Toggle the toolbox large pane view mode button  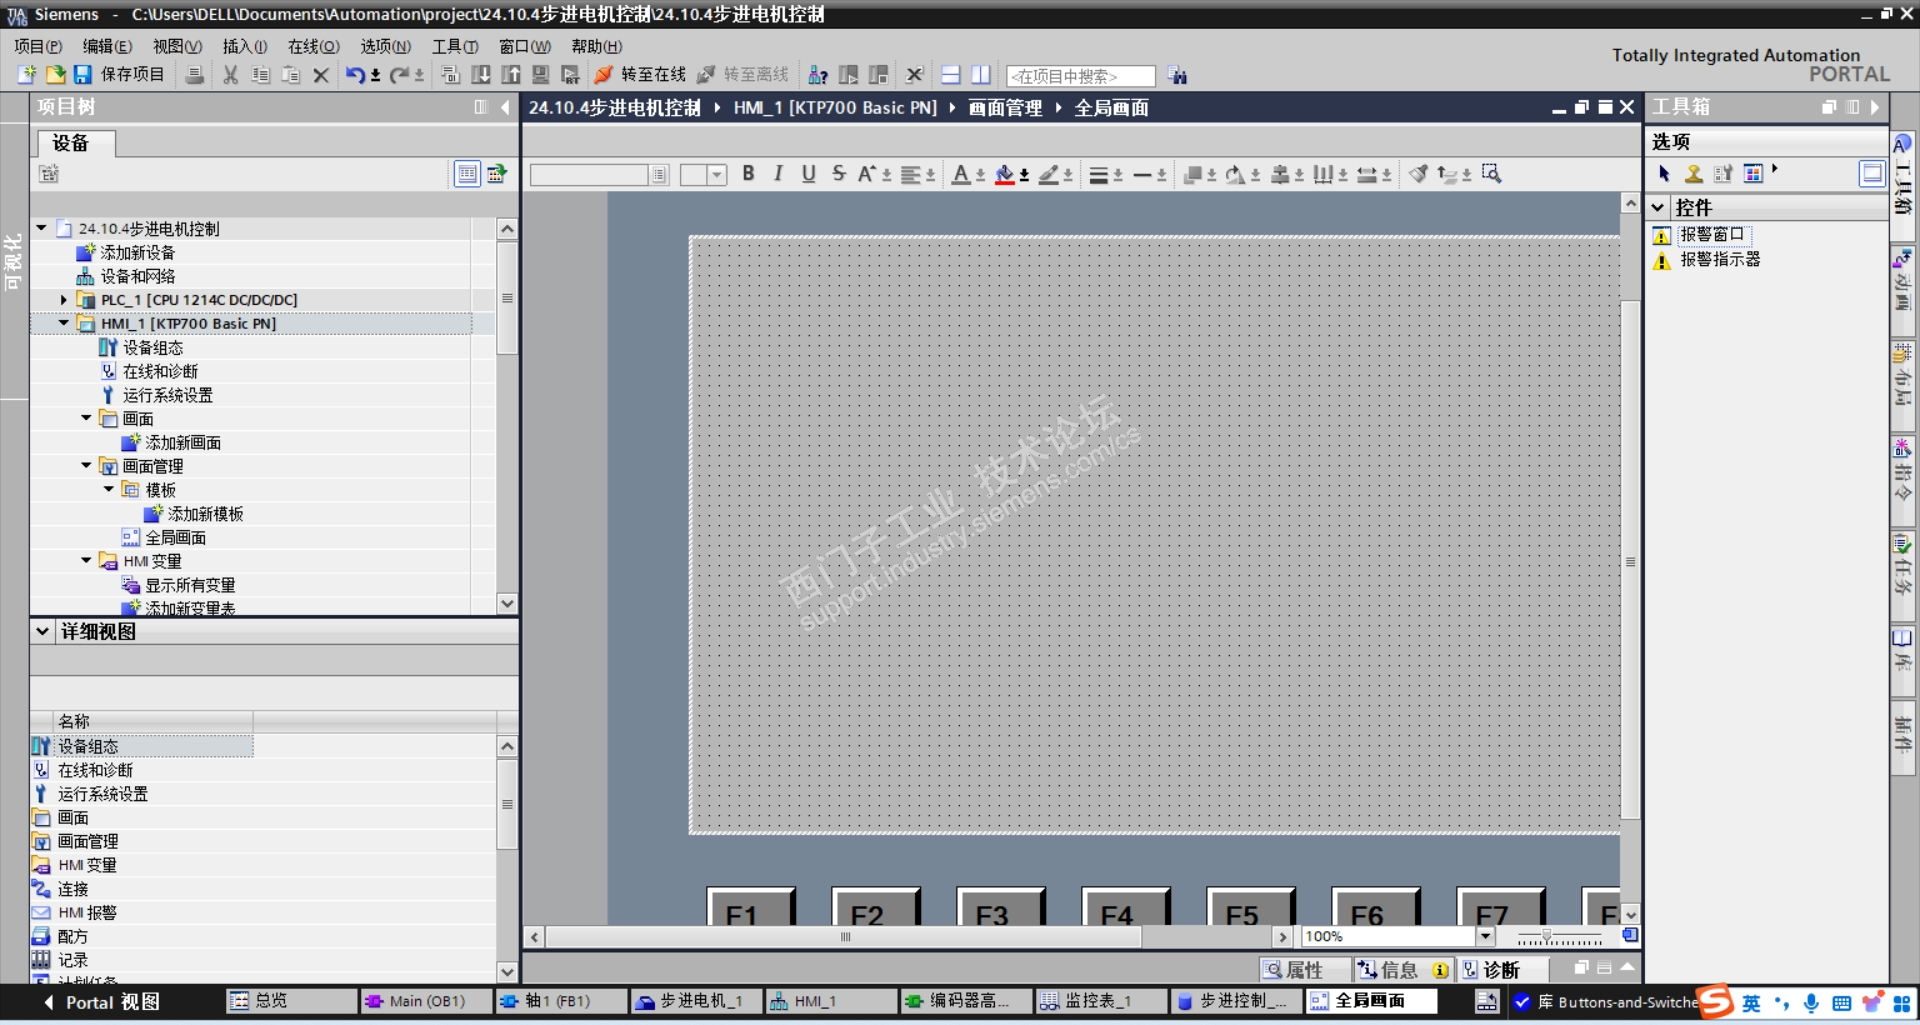coord(1872,174)
